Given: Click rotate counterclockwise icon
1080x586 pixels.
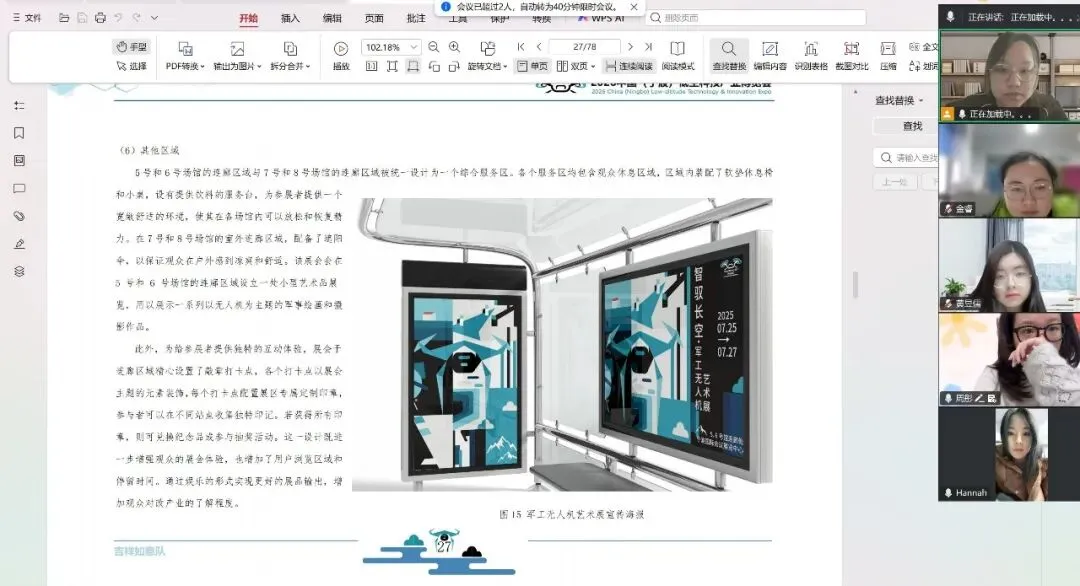Looking at the screenshot, I should tap(434, 67).
